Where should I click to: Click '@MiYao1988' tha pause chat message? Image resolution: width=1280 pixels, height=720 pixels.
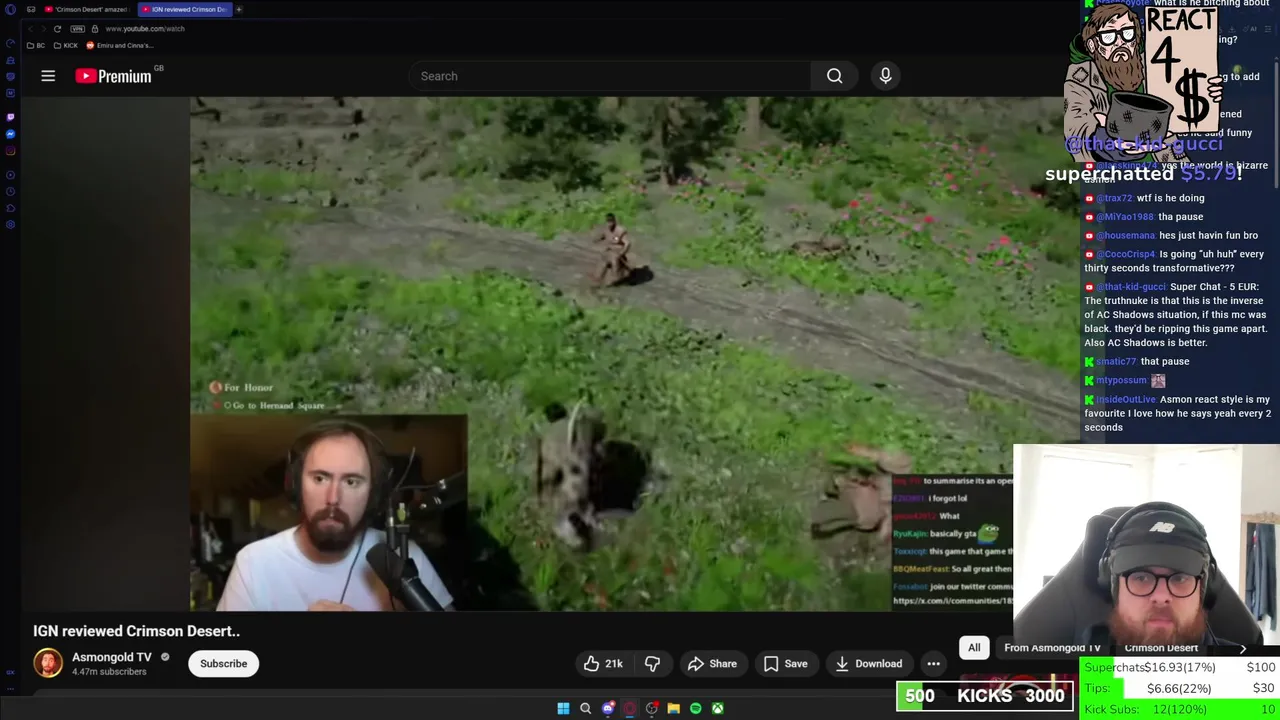tap(1144, 217)
